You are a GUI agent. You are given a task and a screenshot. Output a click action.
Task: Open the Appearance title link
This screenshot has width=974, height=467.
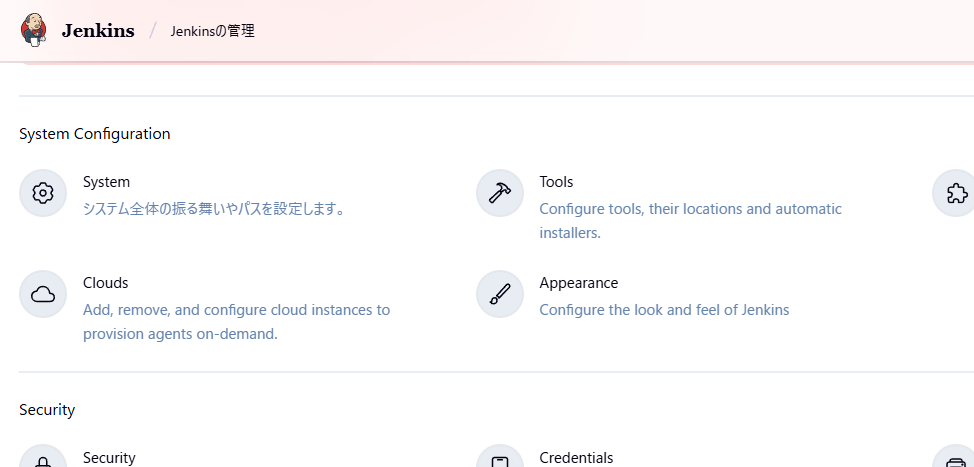click(578, 283)
